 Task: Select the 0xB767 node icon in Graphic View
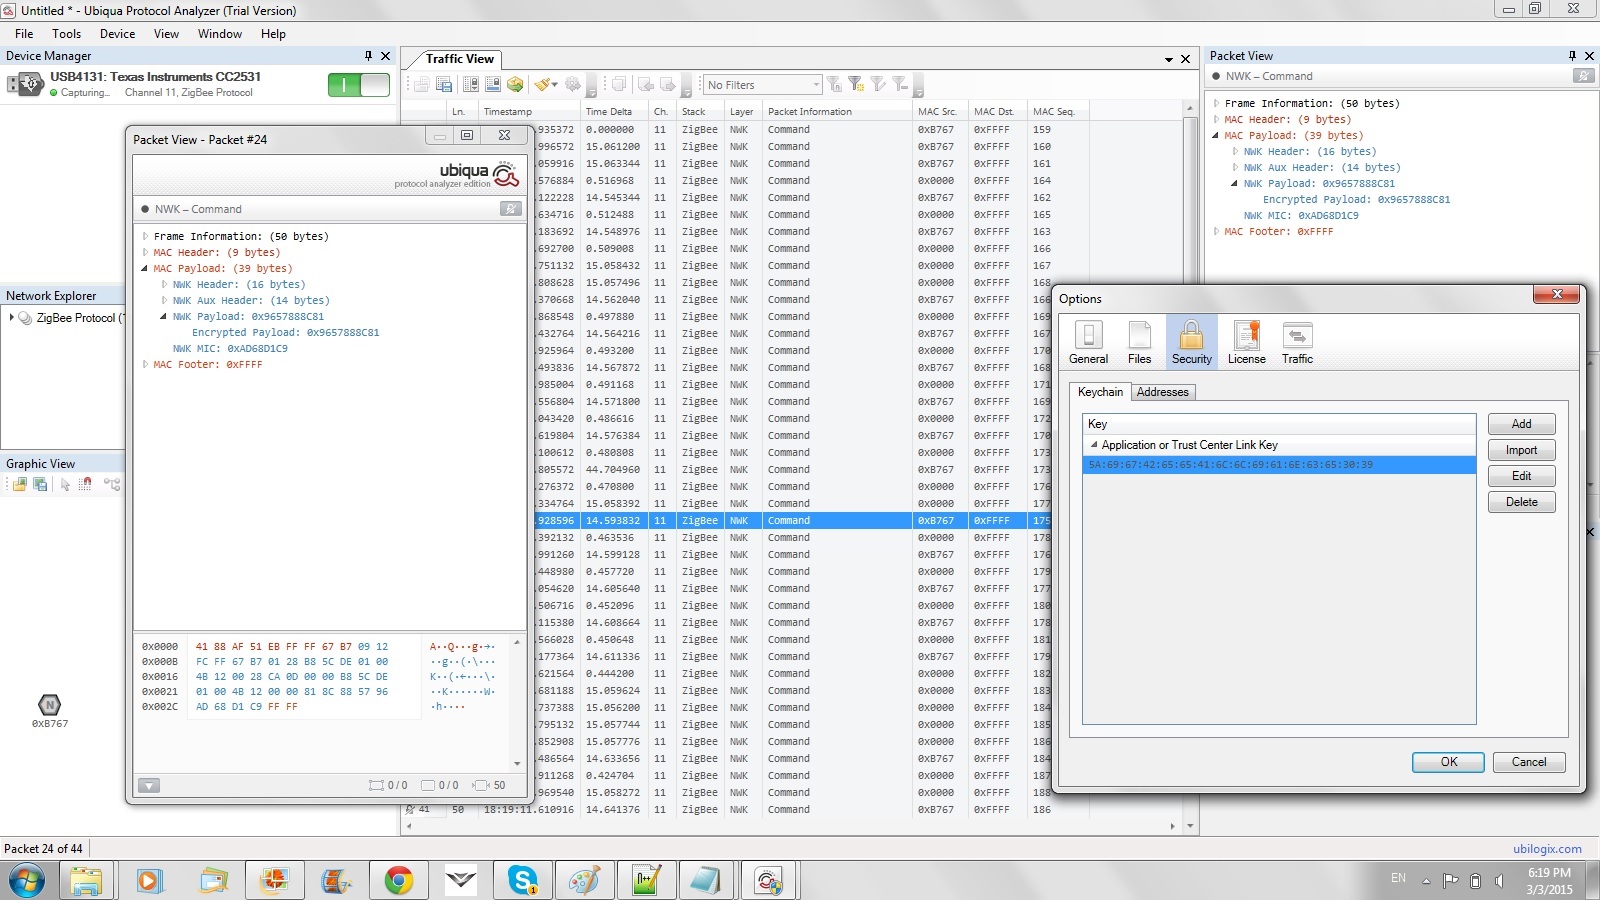(x=49, y=705)
